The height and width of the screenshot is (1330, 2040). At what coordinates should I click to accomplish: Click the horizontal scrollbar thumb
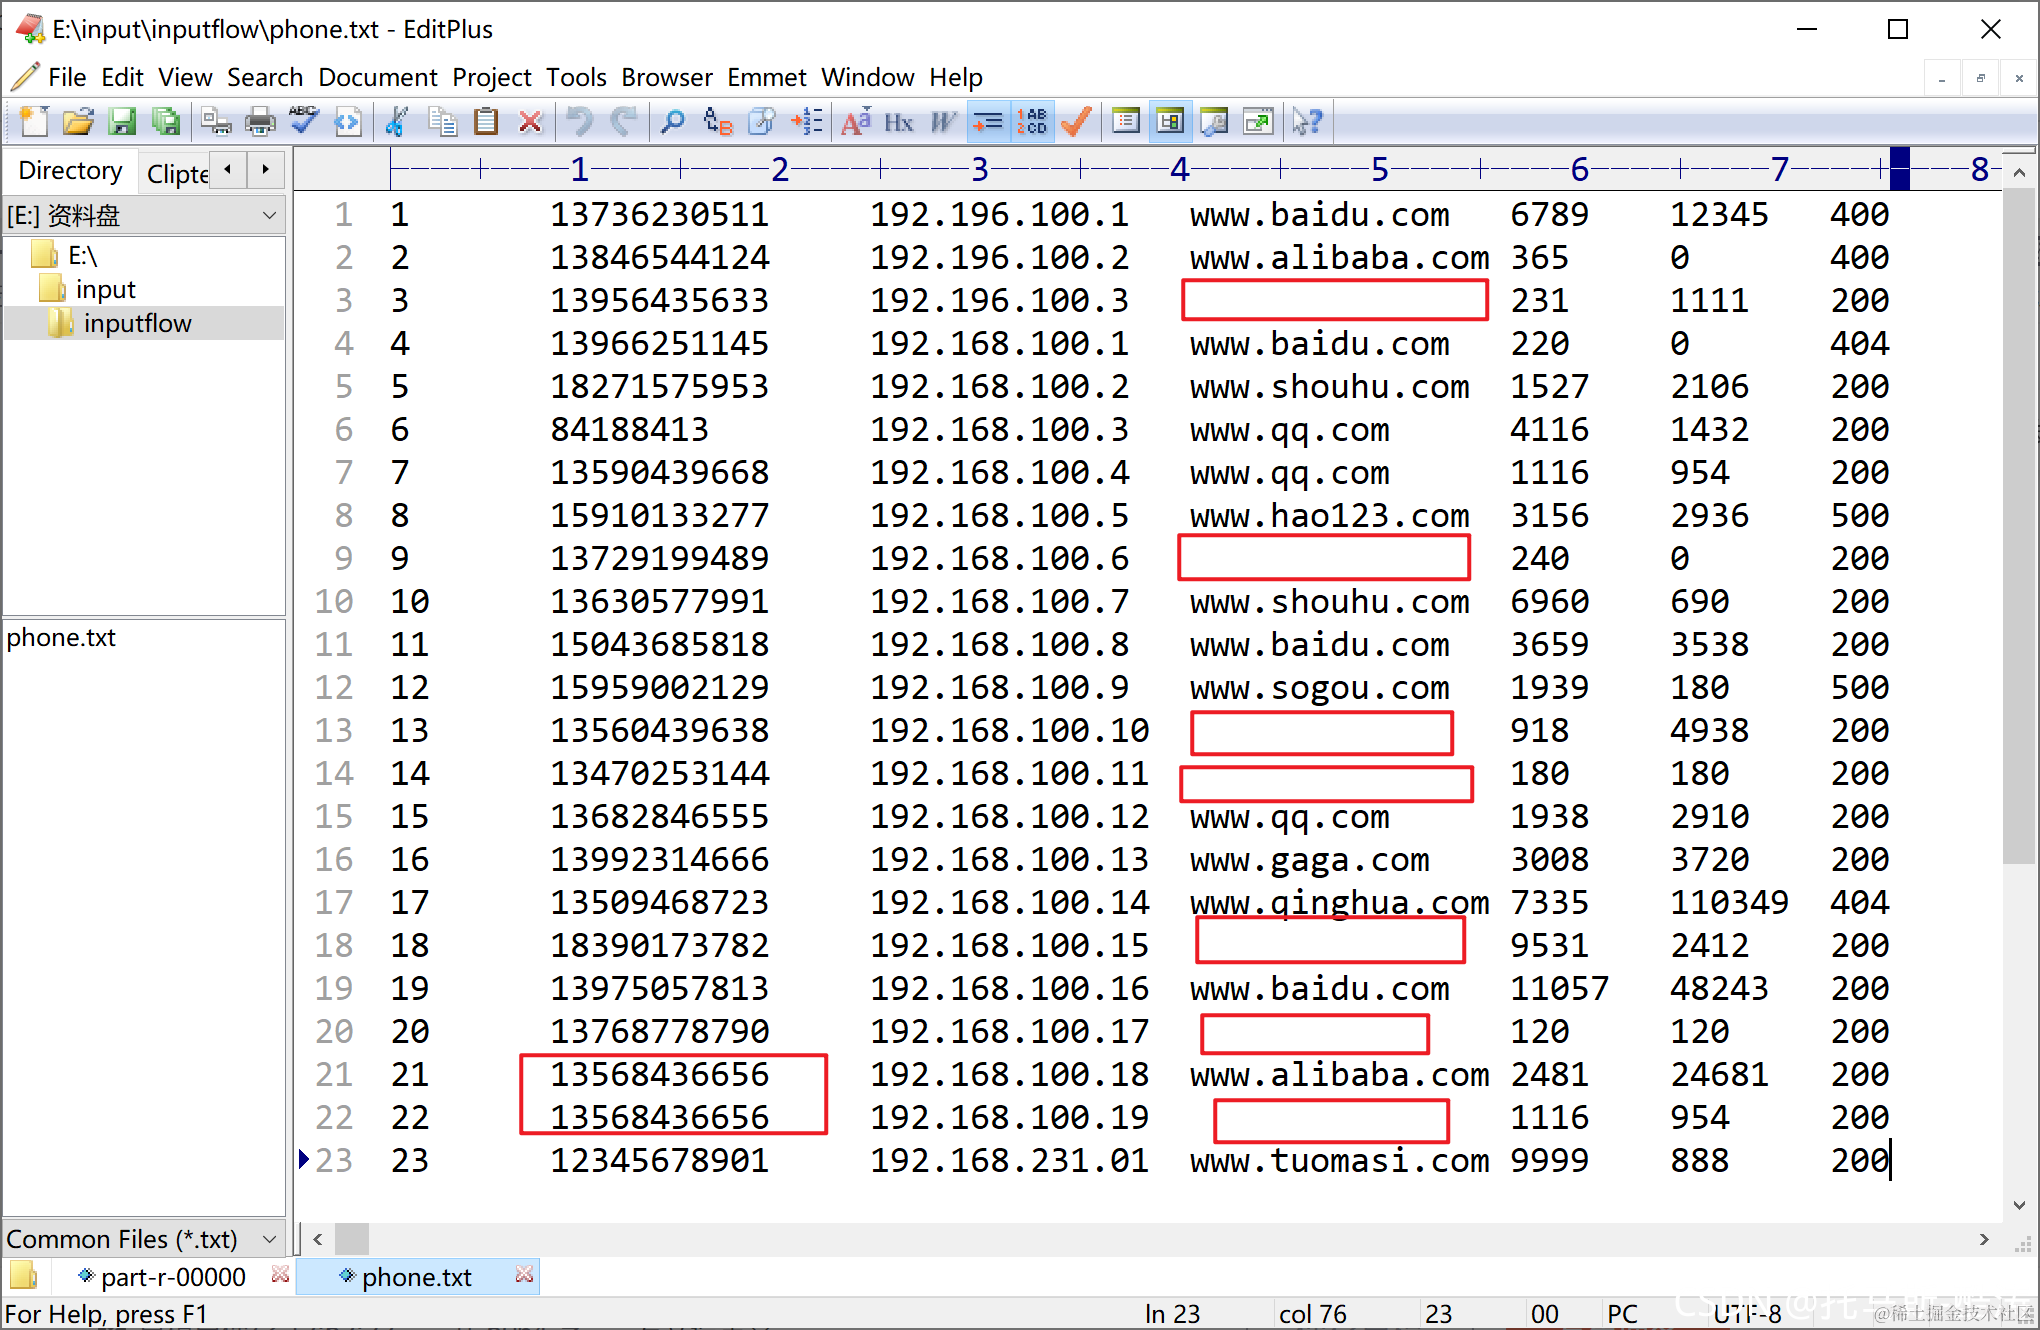tap(351, 1239)
